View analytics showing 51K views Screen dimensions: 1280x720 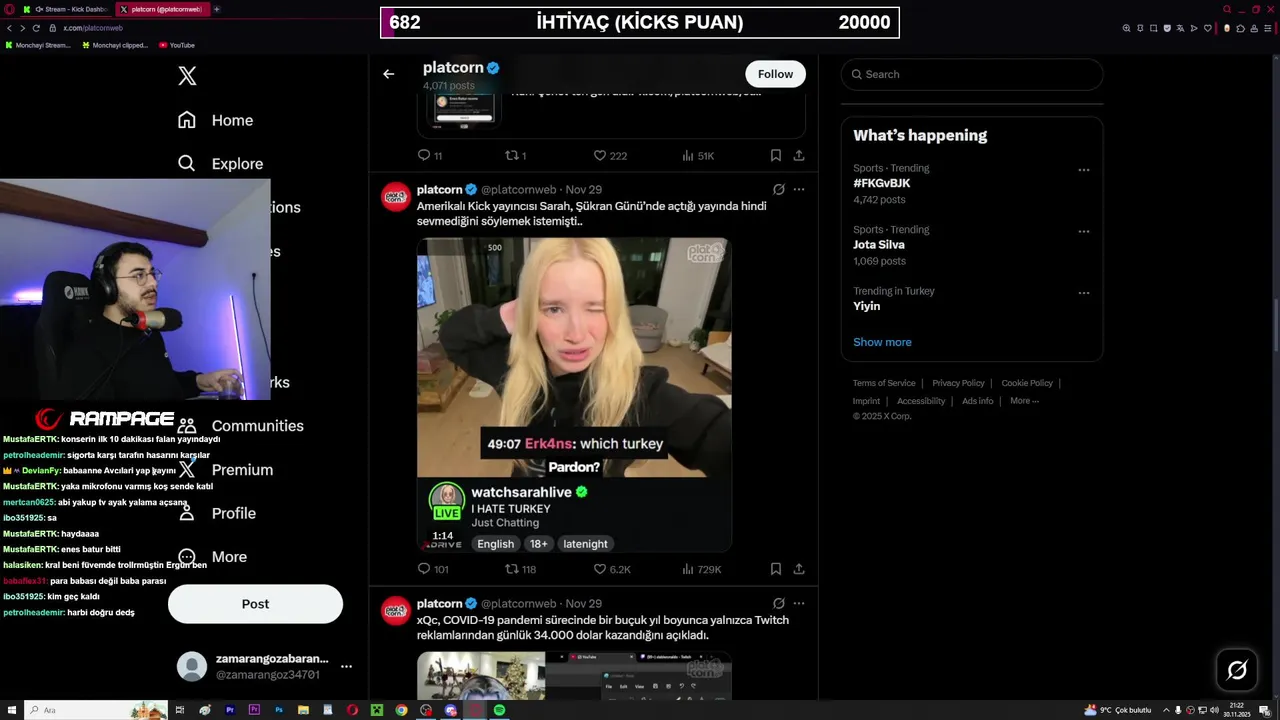tap(698, 155)
